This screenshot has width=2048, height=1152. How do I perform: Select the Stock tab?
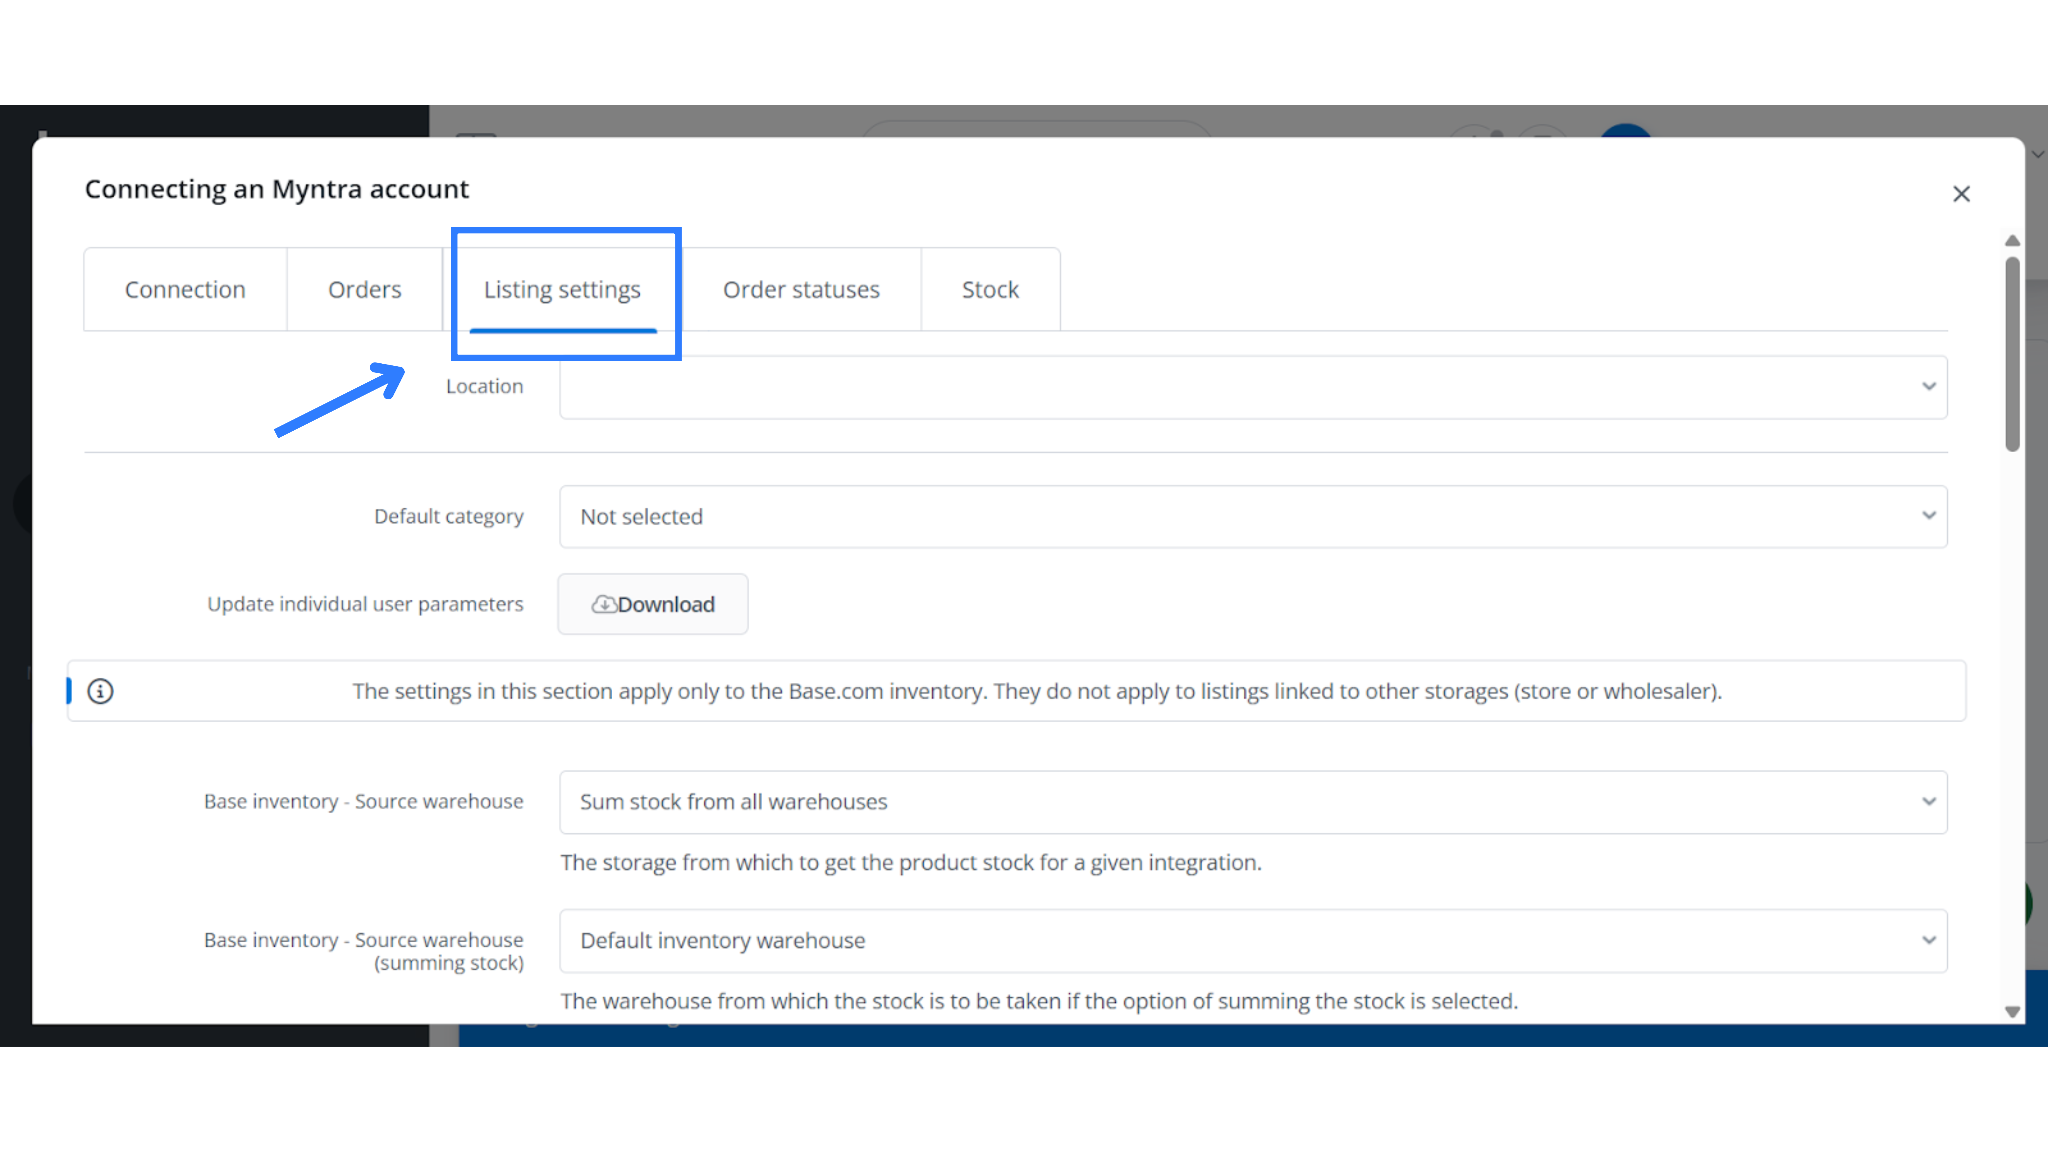(990, 290)
